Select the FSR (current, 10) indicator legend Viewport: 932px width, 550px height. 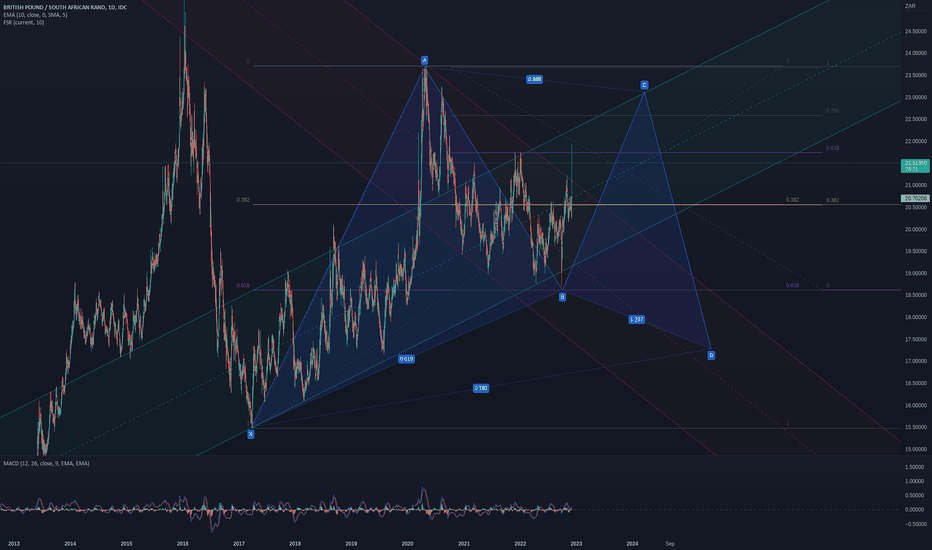[x=24, y=23]
